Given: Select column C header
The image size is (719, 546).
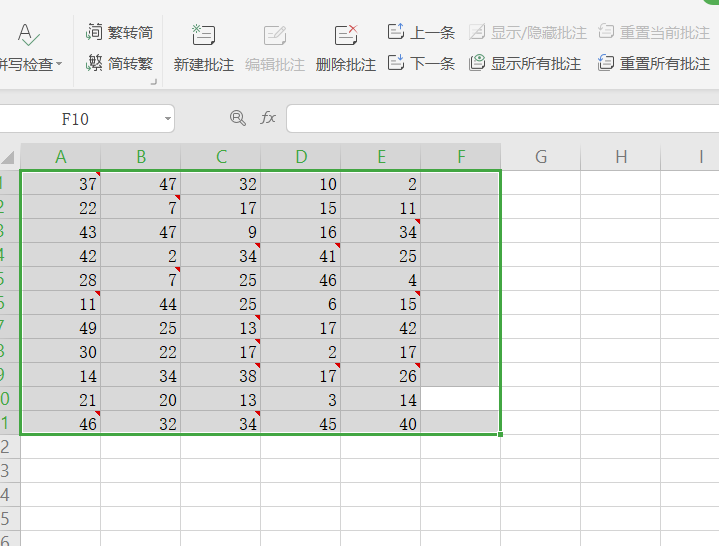Looking at the screenshot, I should 221,157.
